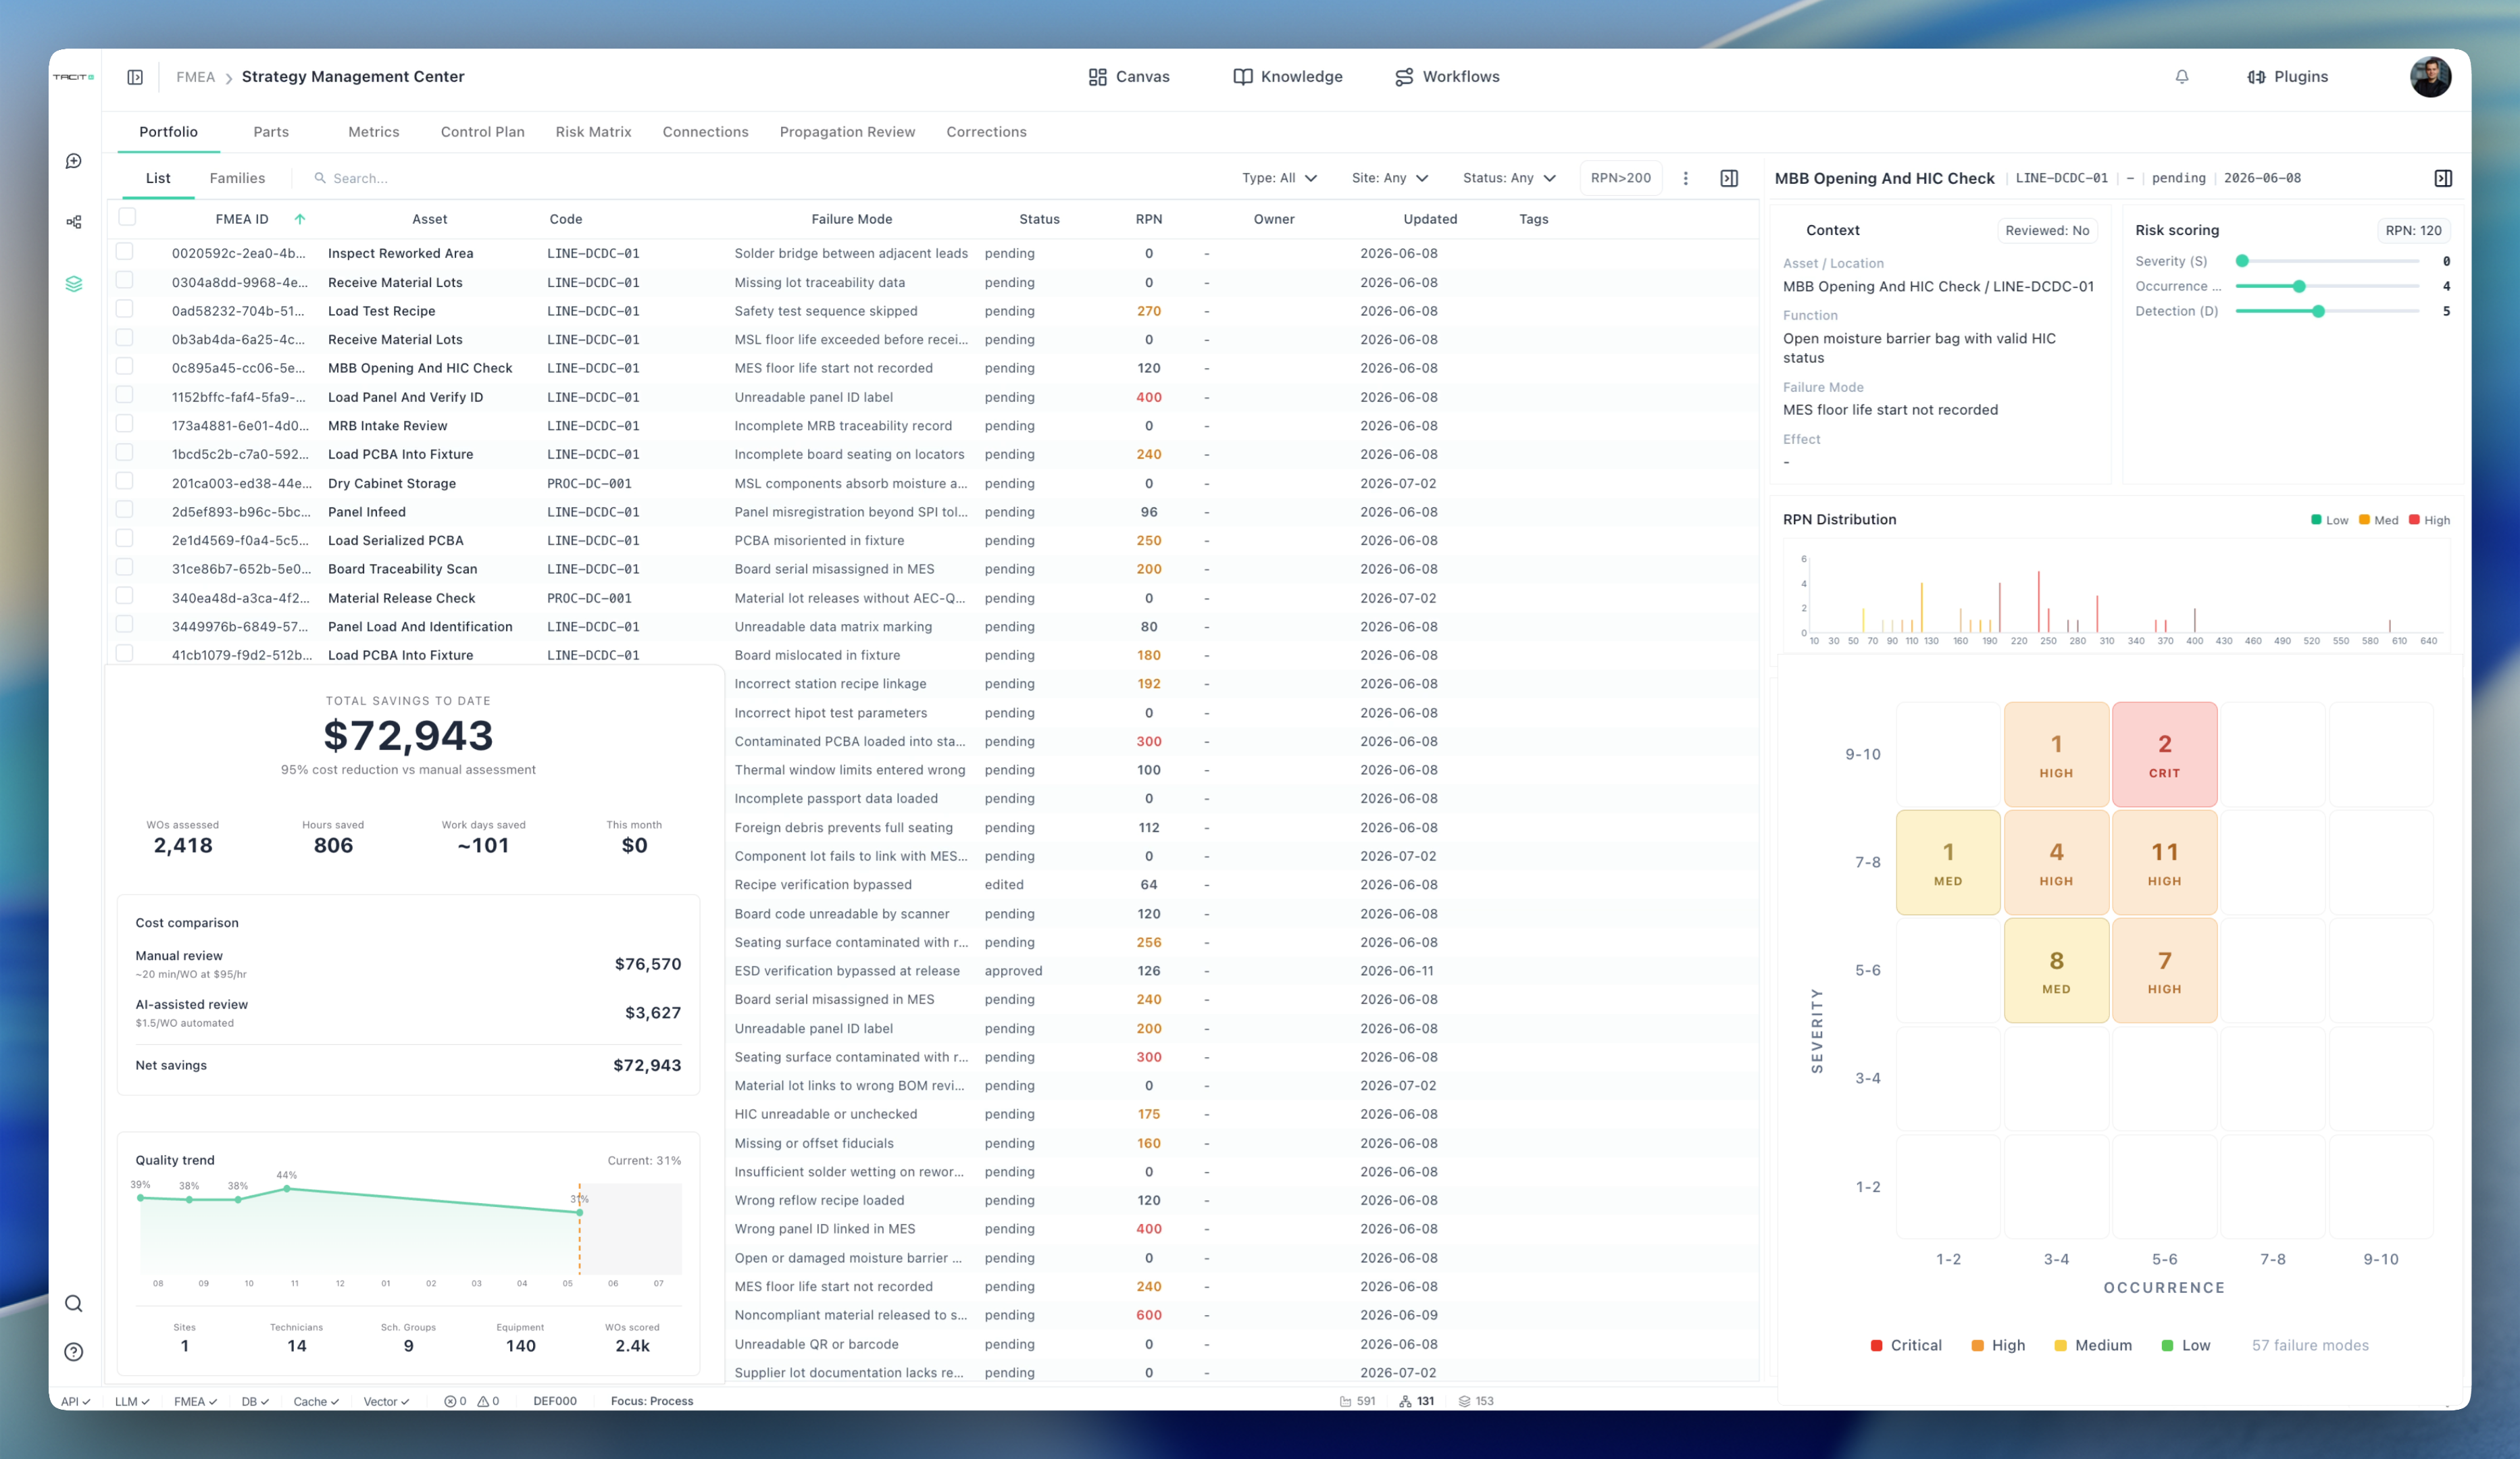Open the Status: Any filter dropdown

[1509, 178]
